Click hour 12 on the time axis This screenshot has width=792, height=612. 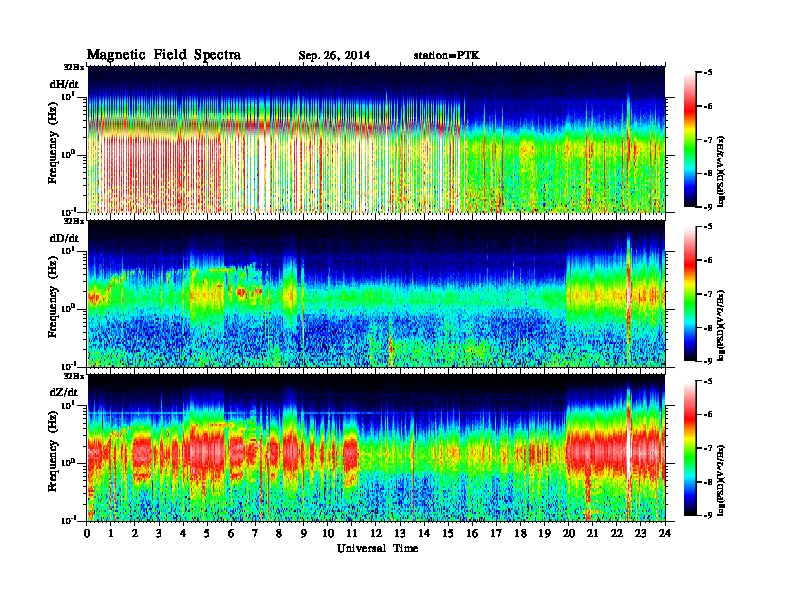point(376,533)
